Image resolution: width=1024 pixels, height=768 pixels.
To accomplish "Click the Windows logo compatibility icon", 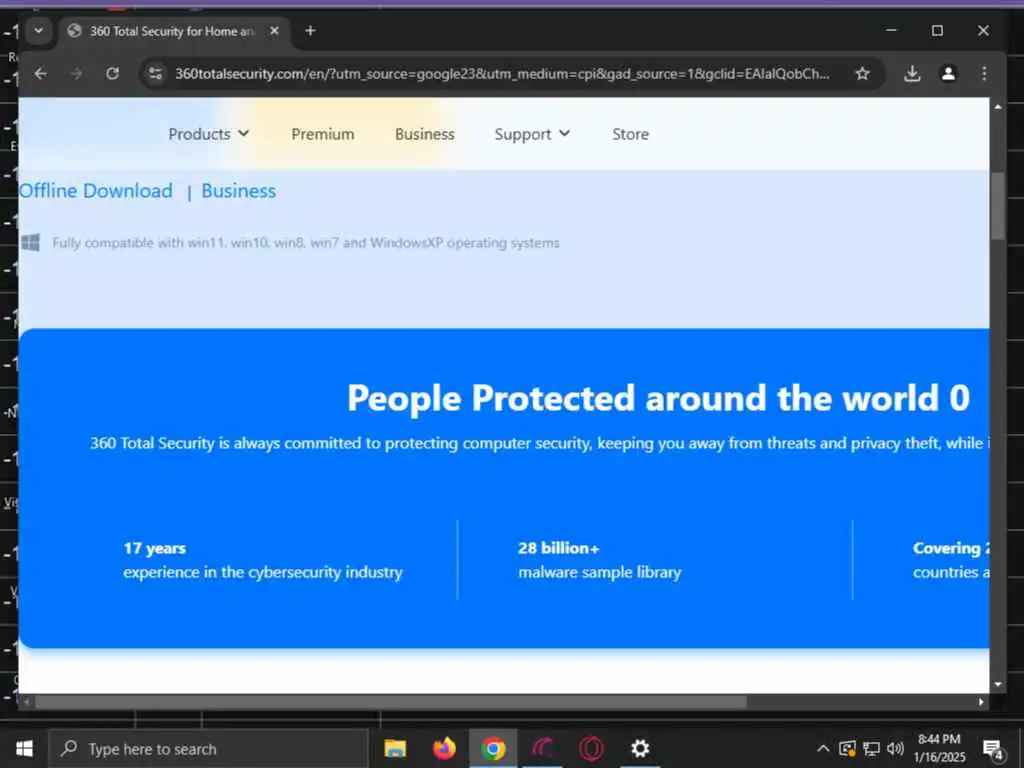I will (x=31, y=243).
